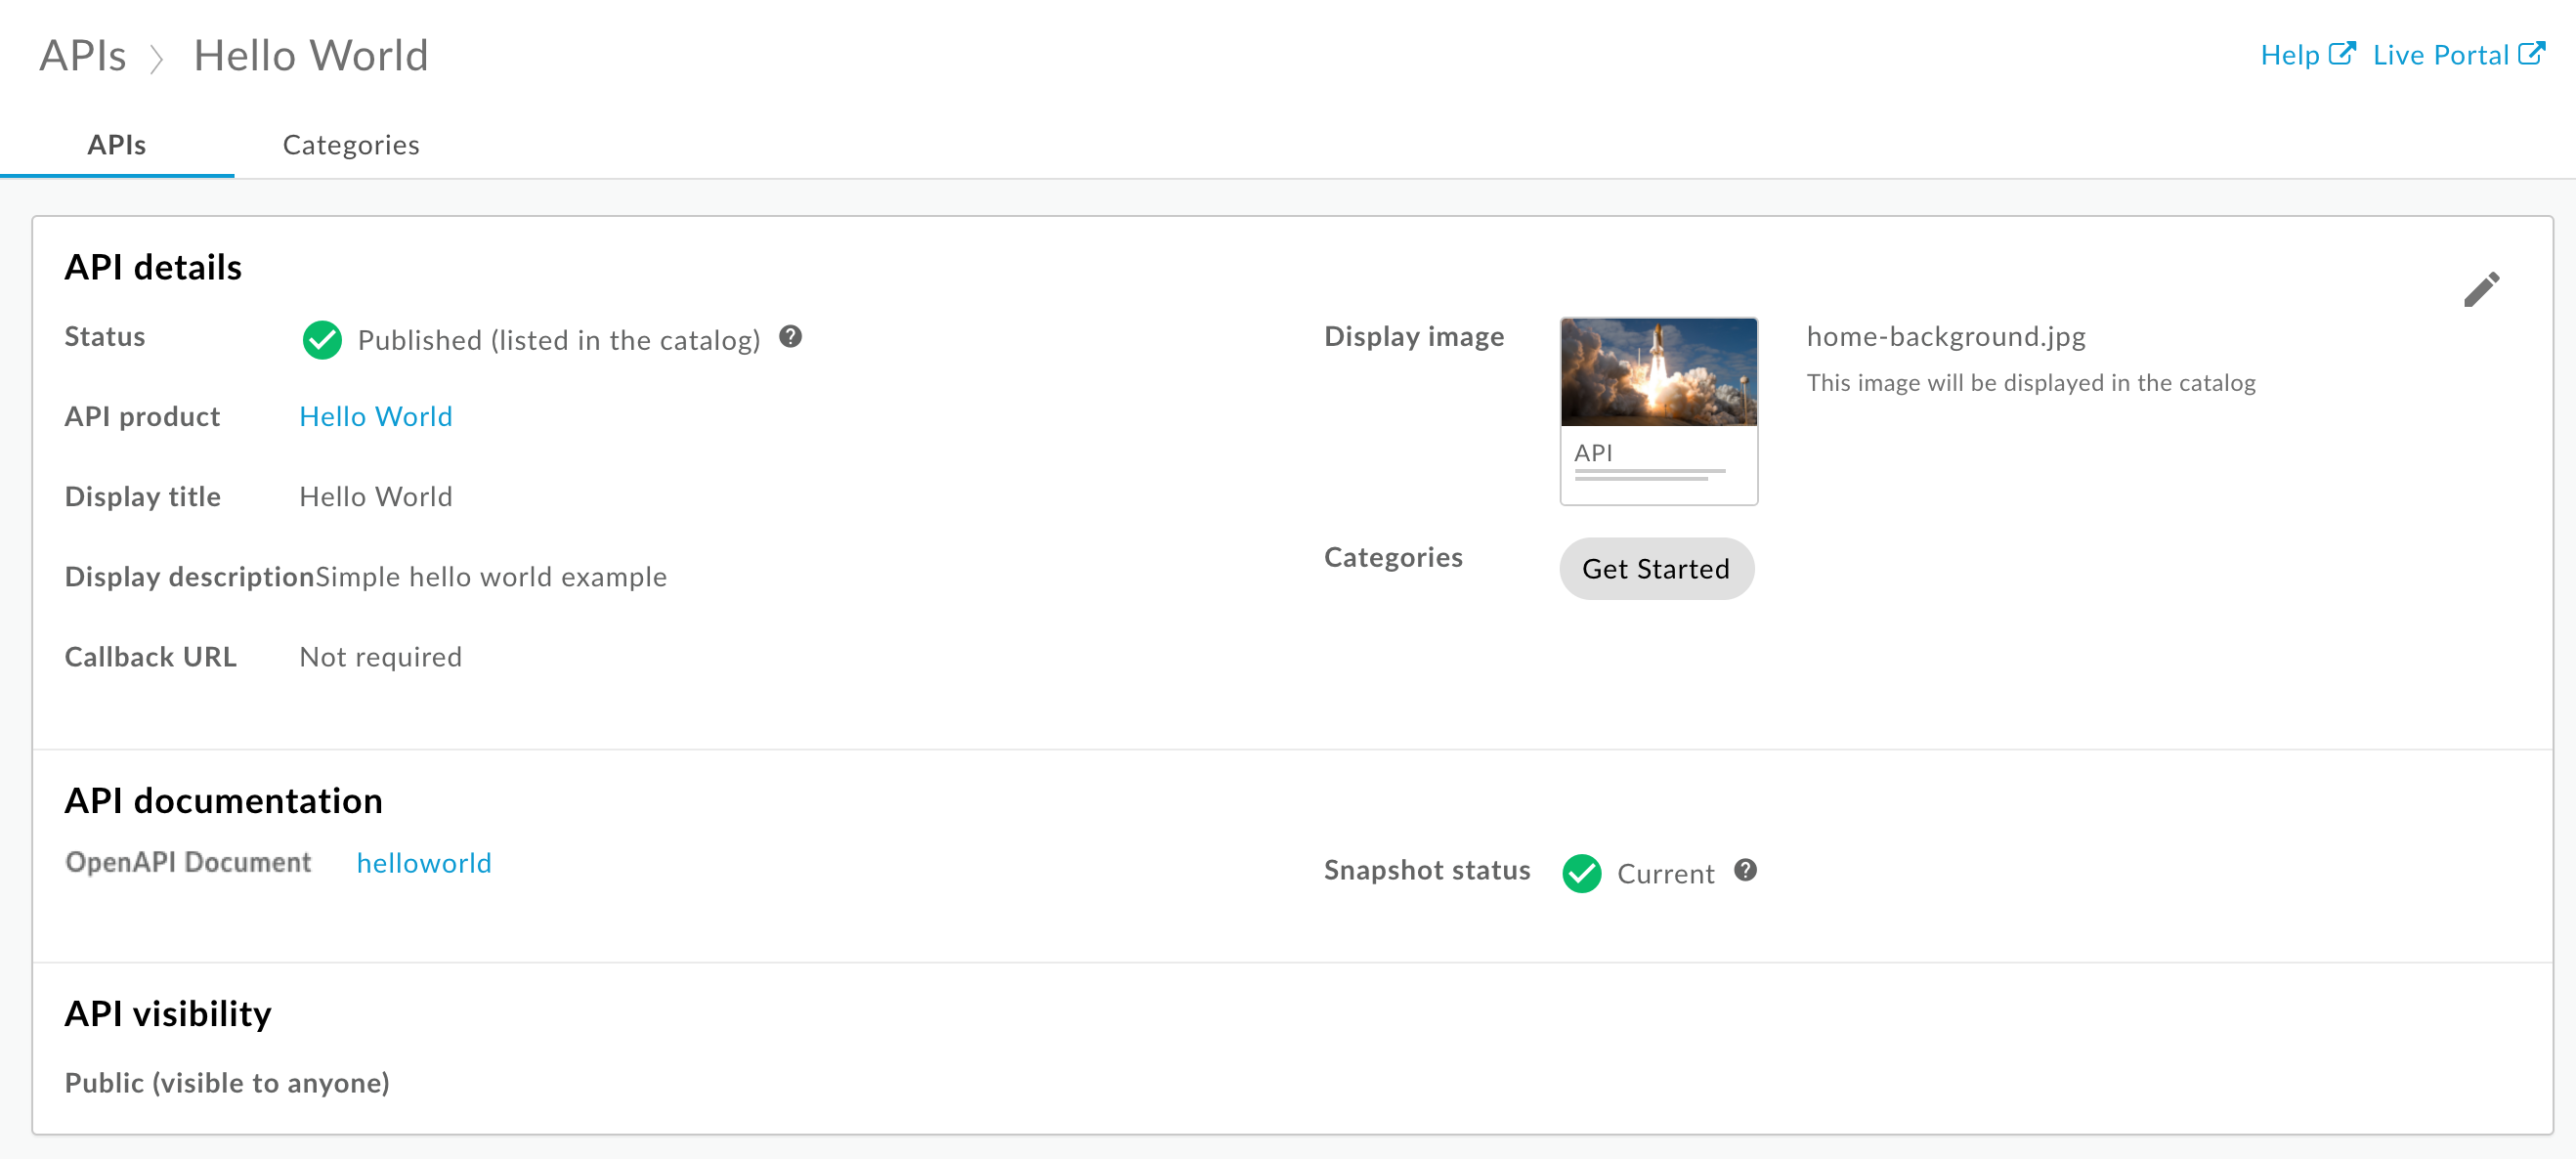Switch to the Categories tab
Screen dimensions: 2576x1159
pyautogui.click(x=352, y=143)
